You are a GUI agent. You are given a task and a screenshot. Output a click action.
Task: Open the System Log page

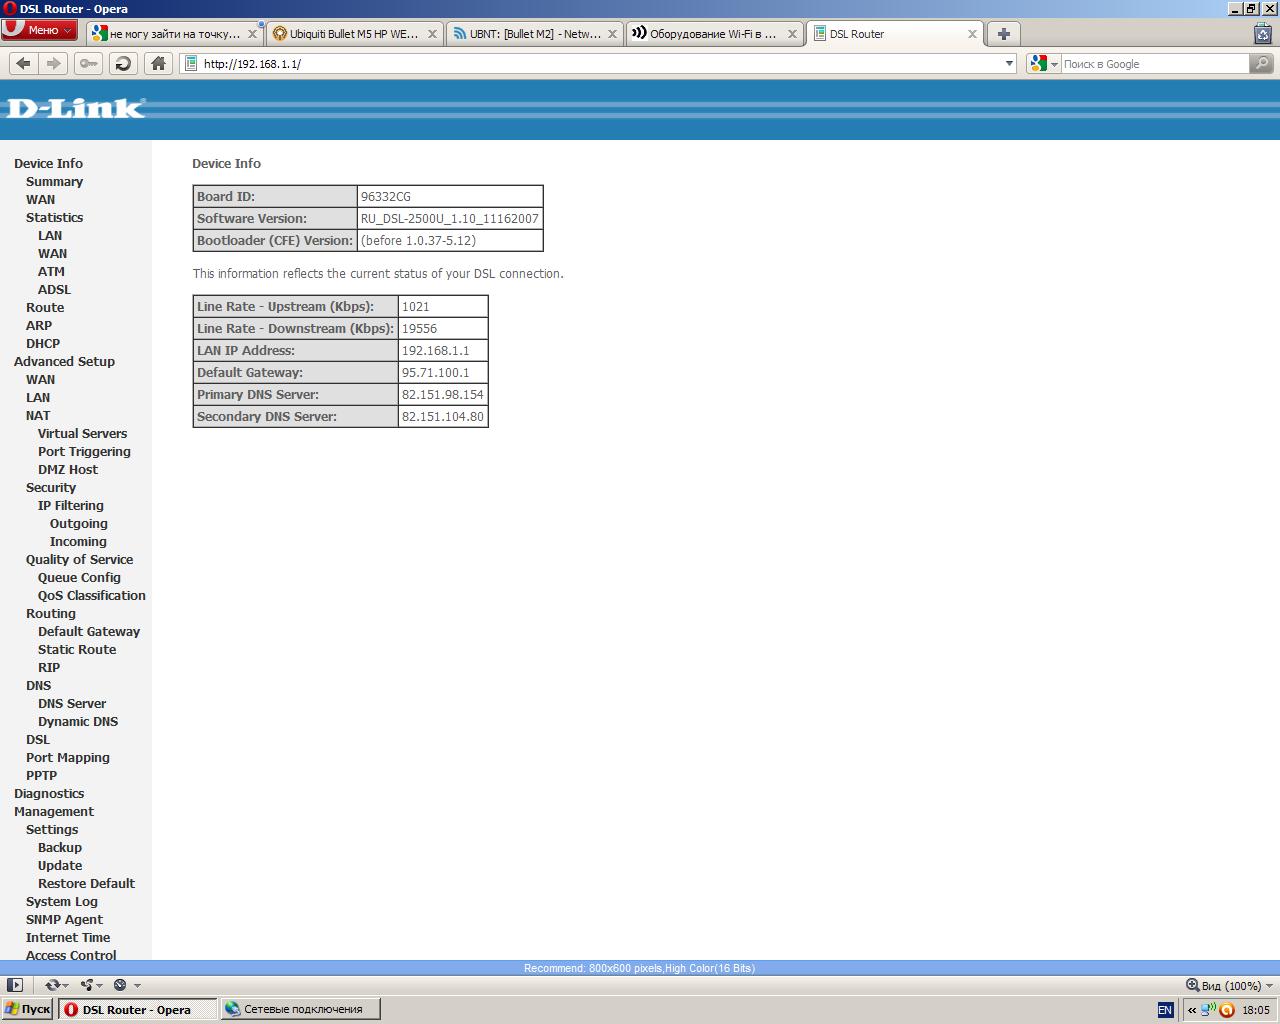62,902
